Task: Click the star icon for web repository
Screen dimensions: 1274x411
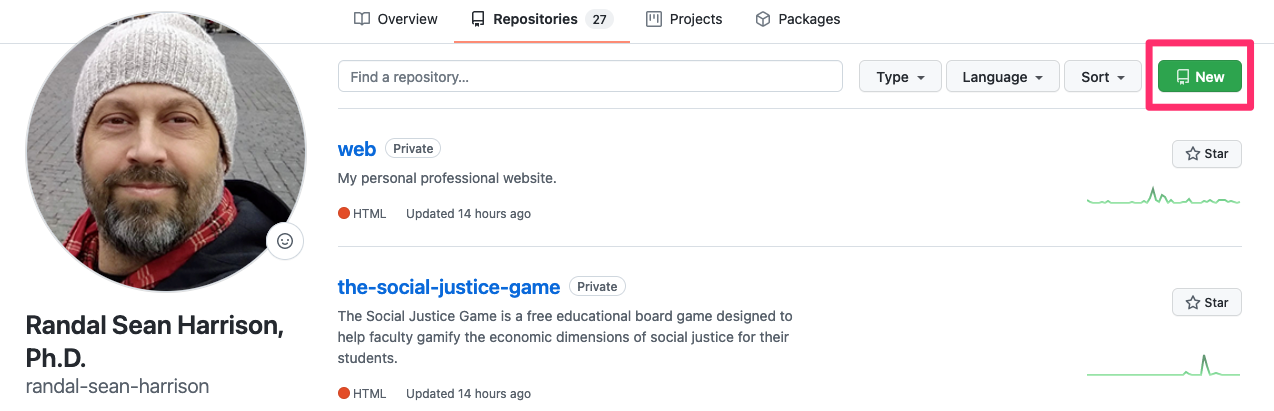Action: [x=1192, y=154]
